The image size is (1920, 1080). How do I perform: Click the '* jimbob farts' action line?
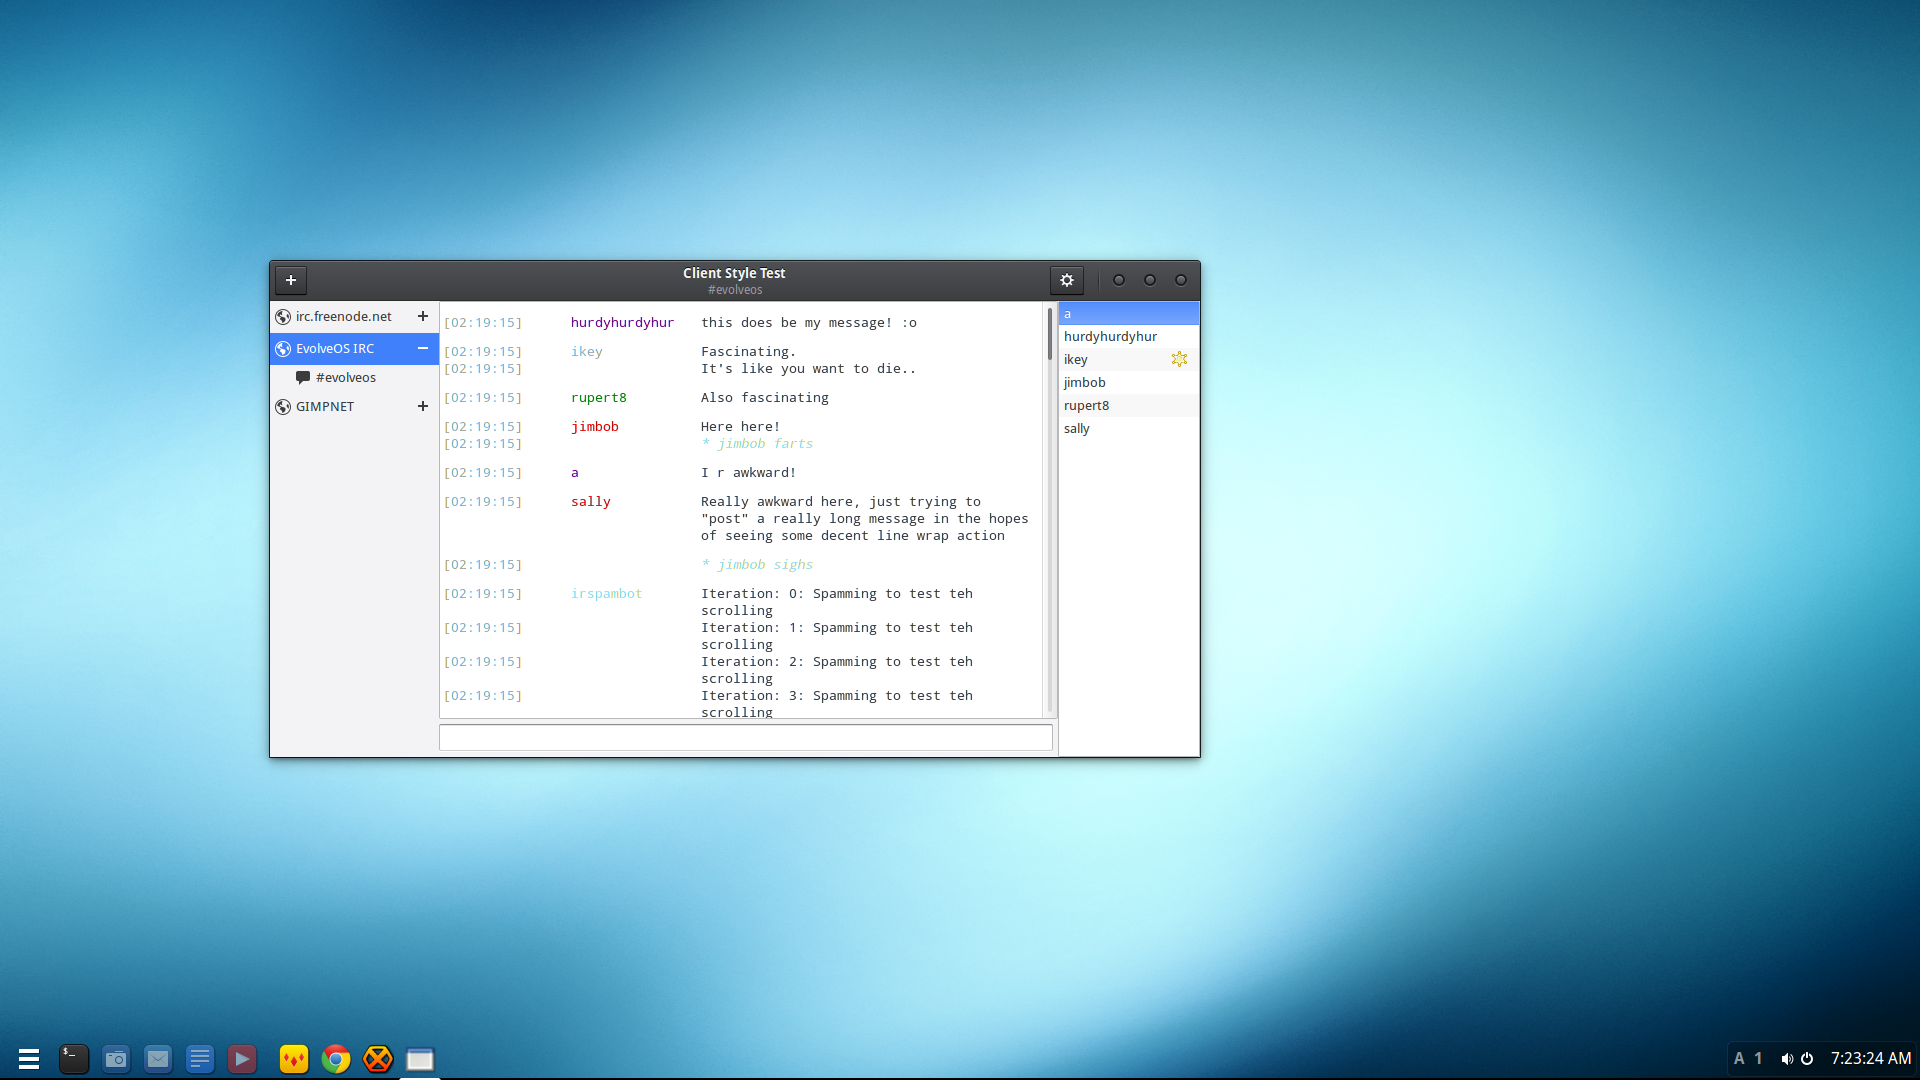coord(757,443)
